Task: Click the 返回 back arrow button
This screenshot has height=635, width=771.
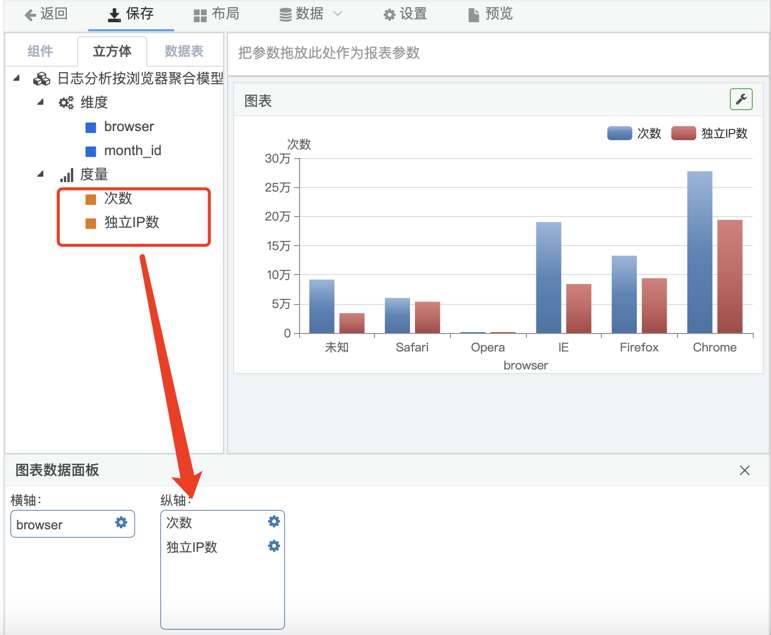Action: [46, 14]
